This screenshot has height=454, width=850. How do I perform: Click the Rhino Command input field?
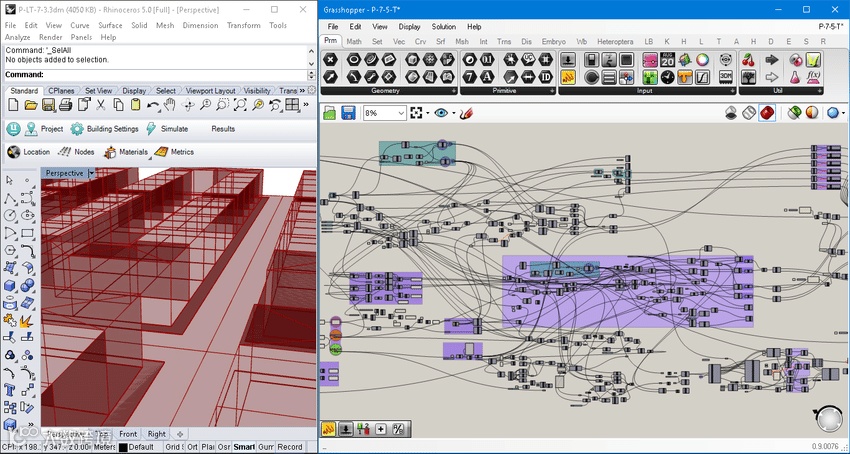[x=156, y=75]
